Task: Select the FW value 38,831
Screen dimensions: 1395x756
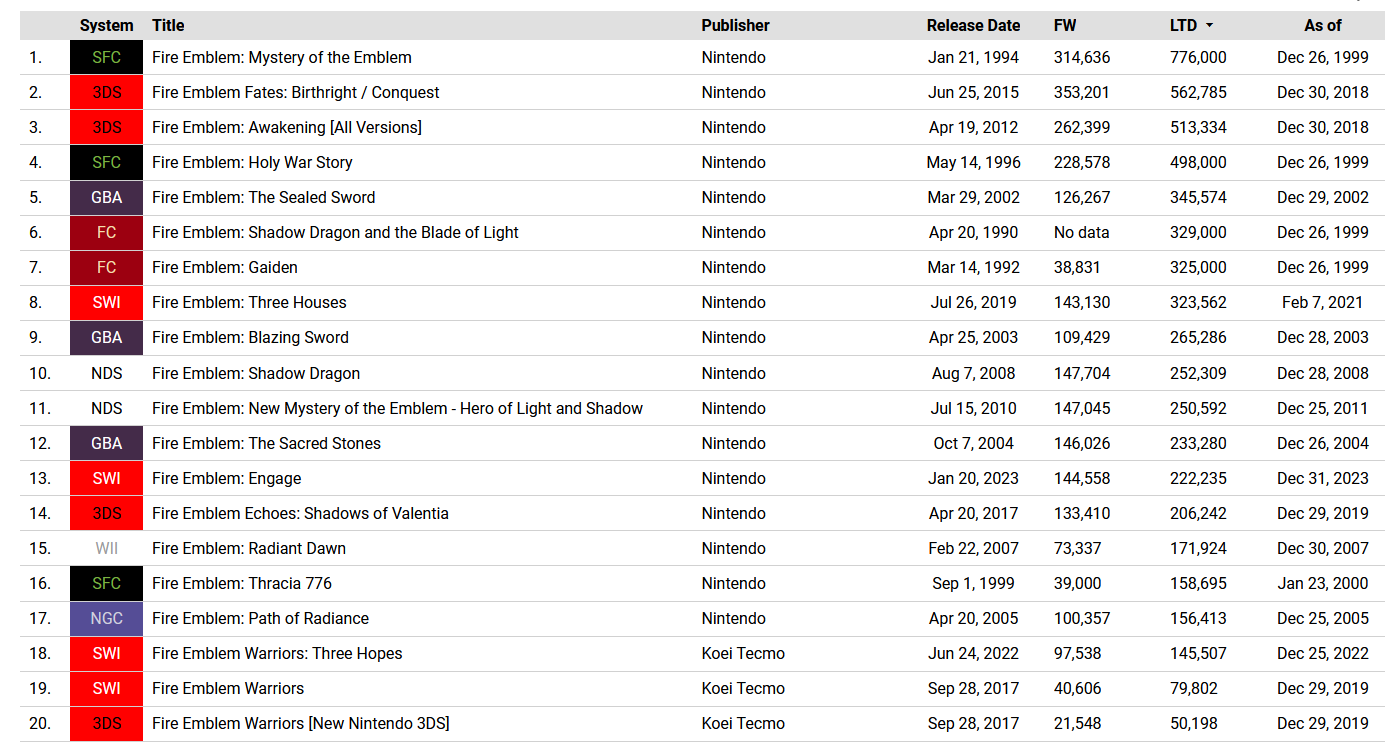Action: (1077, 268)
